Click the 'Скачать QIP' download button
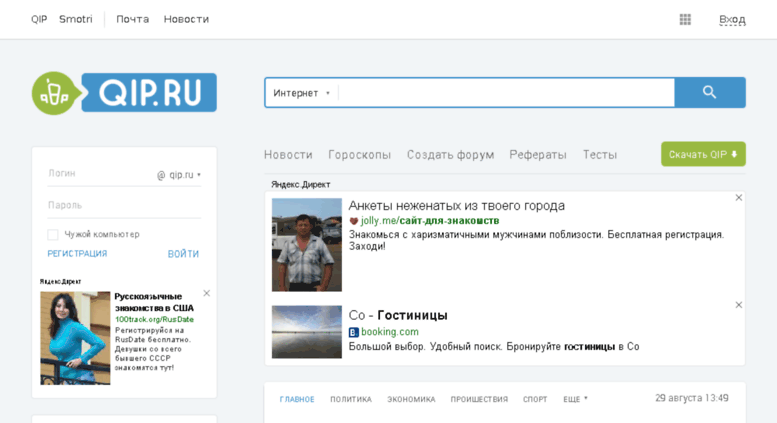Image resolution: width=777 pixels, height=423 pixels. (703, 154)
